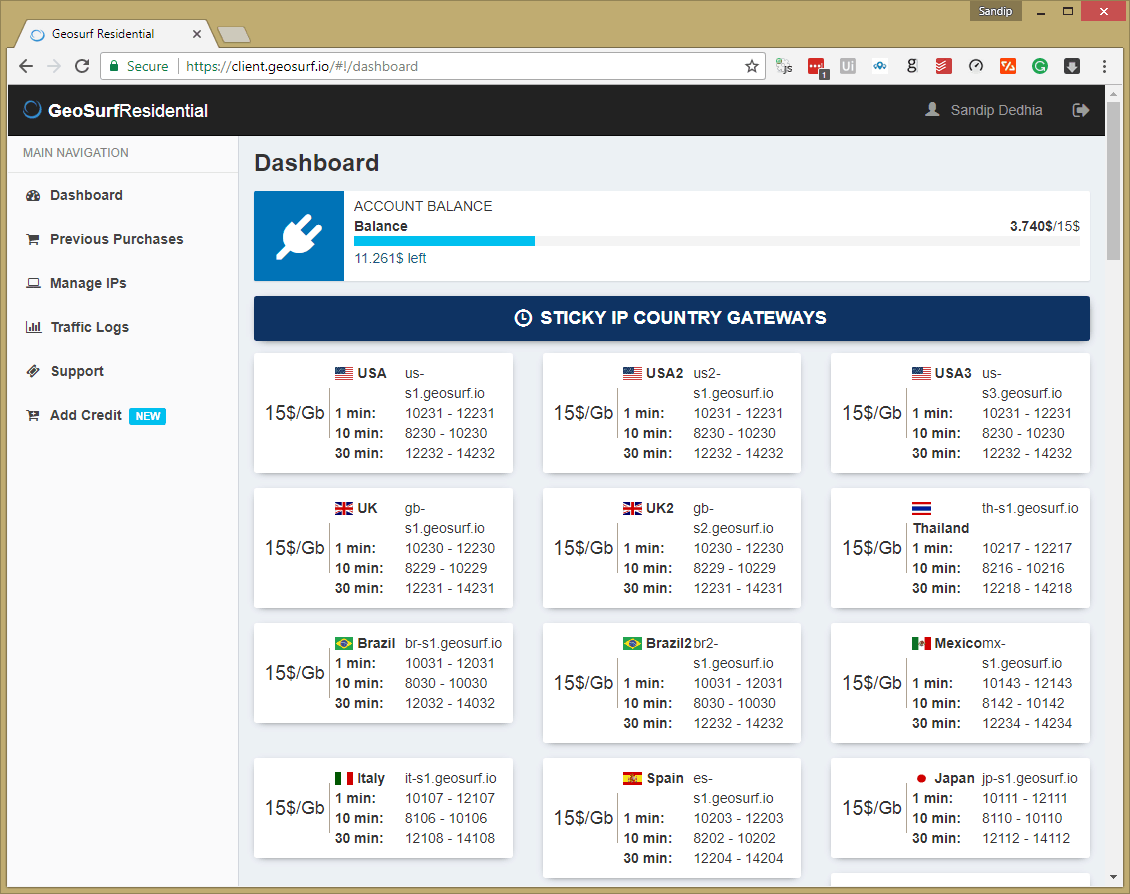Image resolution: width=1130 pixels, height=894 pixels.
Task: Click the UK gateway host gb-s1.geosurf.io
Action: coord(445,518)
